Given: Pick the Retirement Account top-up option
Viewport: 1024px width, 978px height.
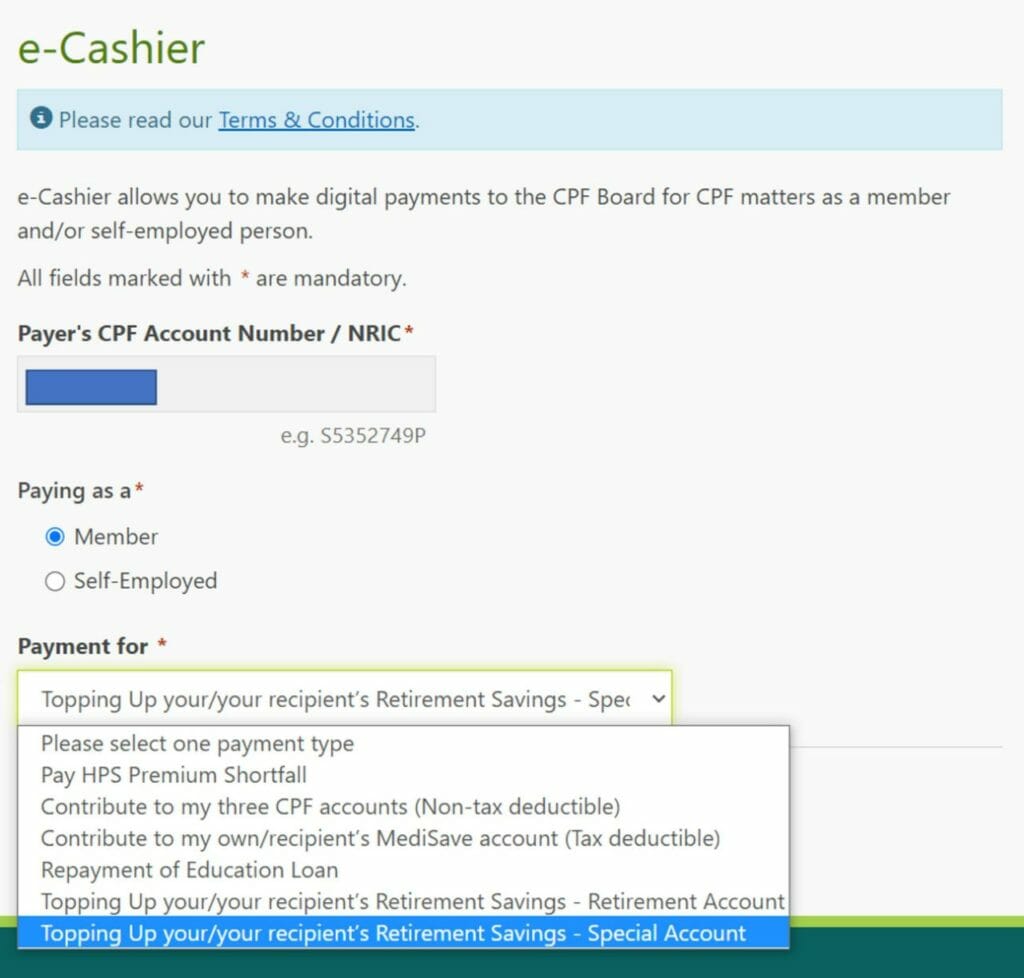Looking at the screenshot, I should pyautogui.click(x=408, y=901).
